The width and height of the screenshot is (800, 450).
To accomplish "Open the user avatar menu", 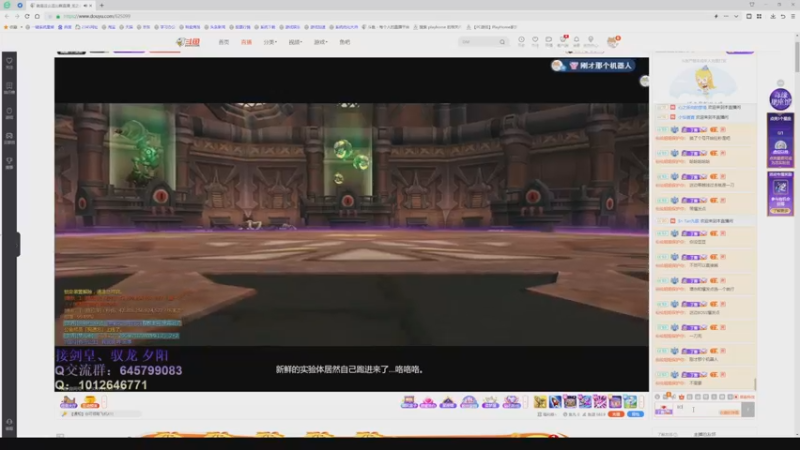I will (x=612, y=41).
